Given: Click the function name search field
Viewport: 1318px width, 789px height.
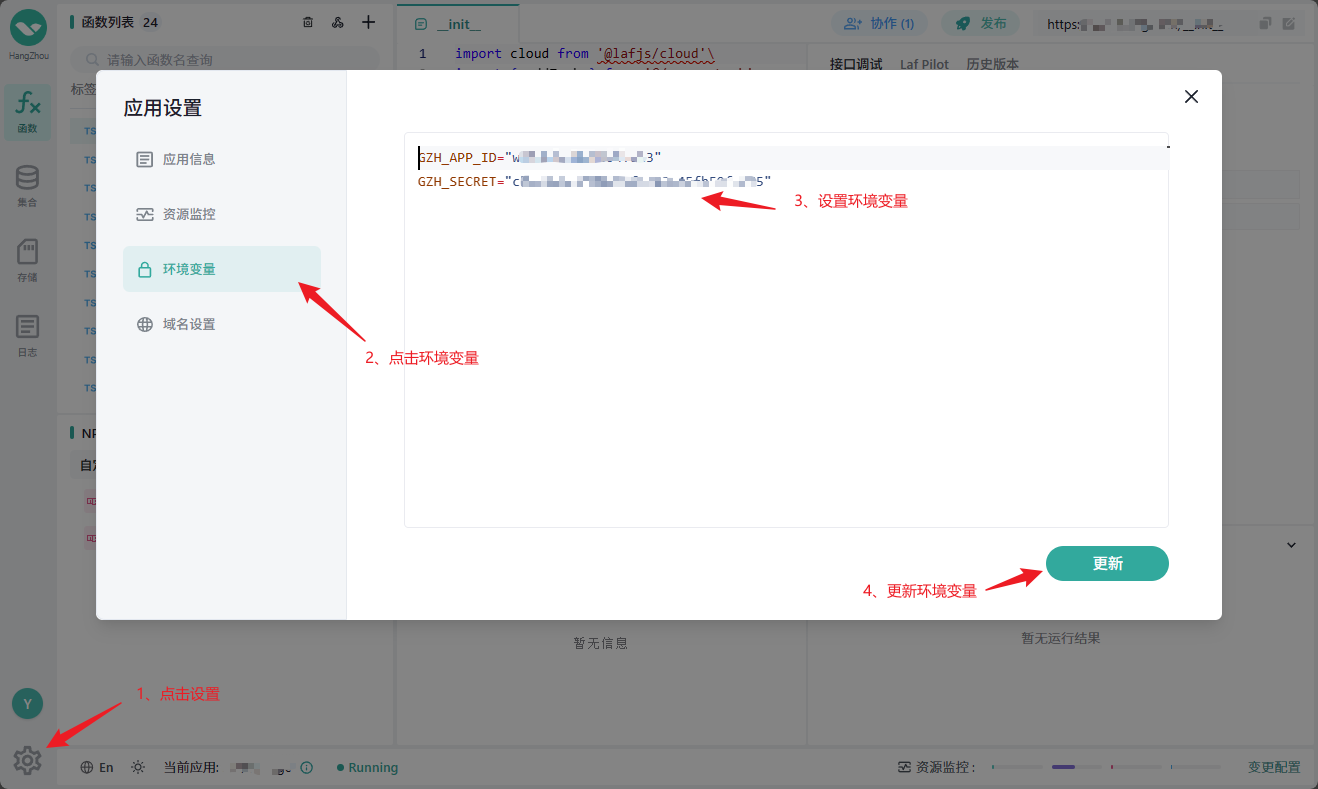Looking at the screenshot, I should (225, 60).
